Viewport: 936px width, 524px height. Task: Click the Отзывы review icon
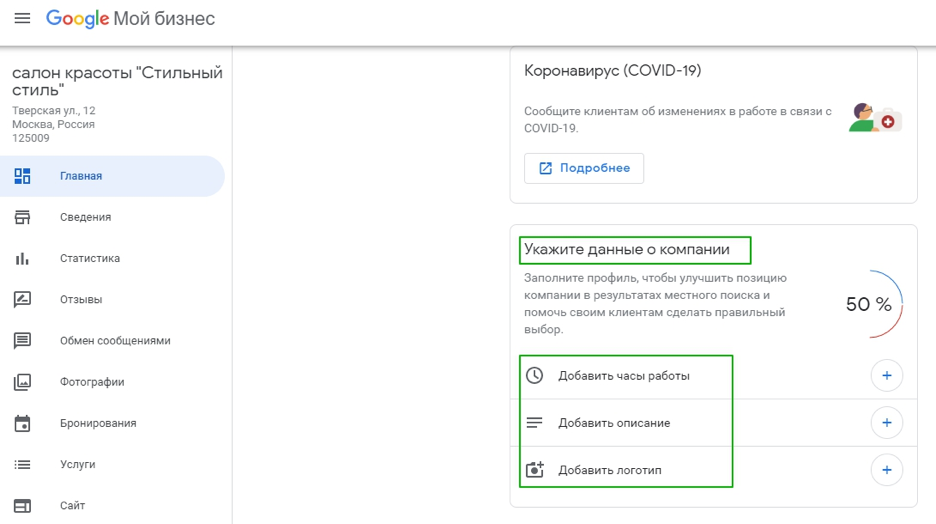pyautogui.click(x=22, y=299)
